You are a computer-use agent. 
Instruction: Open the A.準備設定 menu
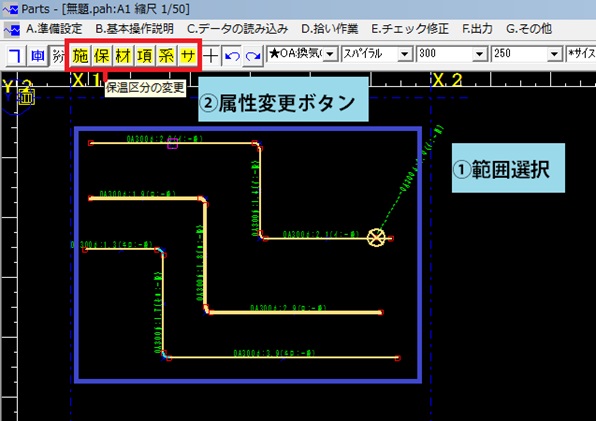(54, 29)
